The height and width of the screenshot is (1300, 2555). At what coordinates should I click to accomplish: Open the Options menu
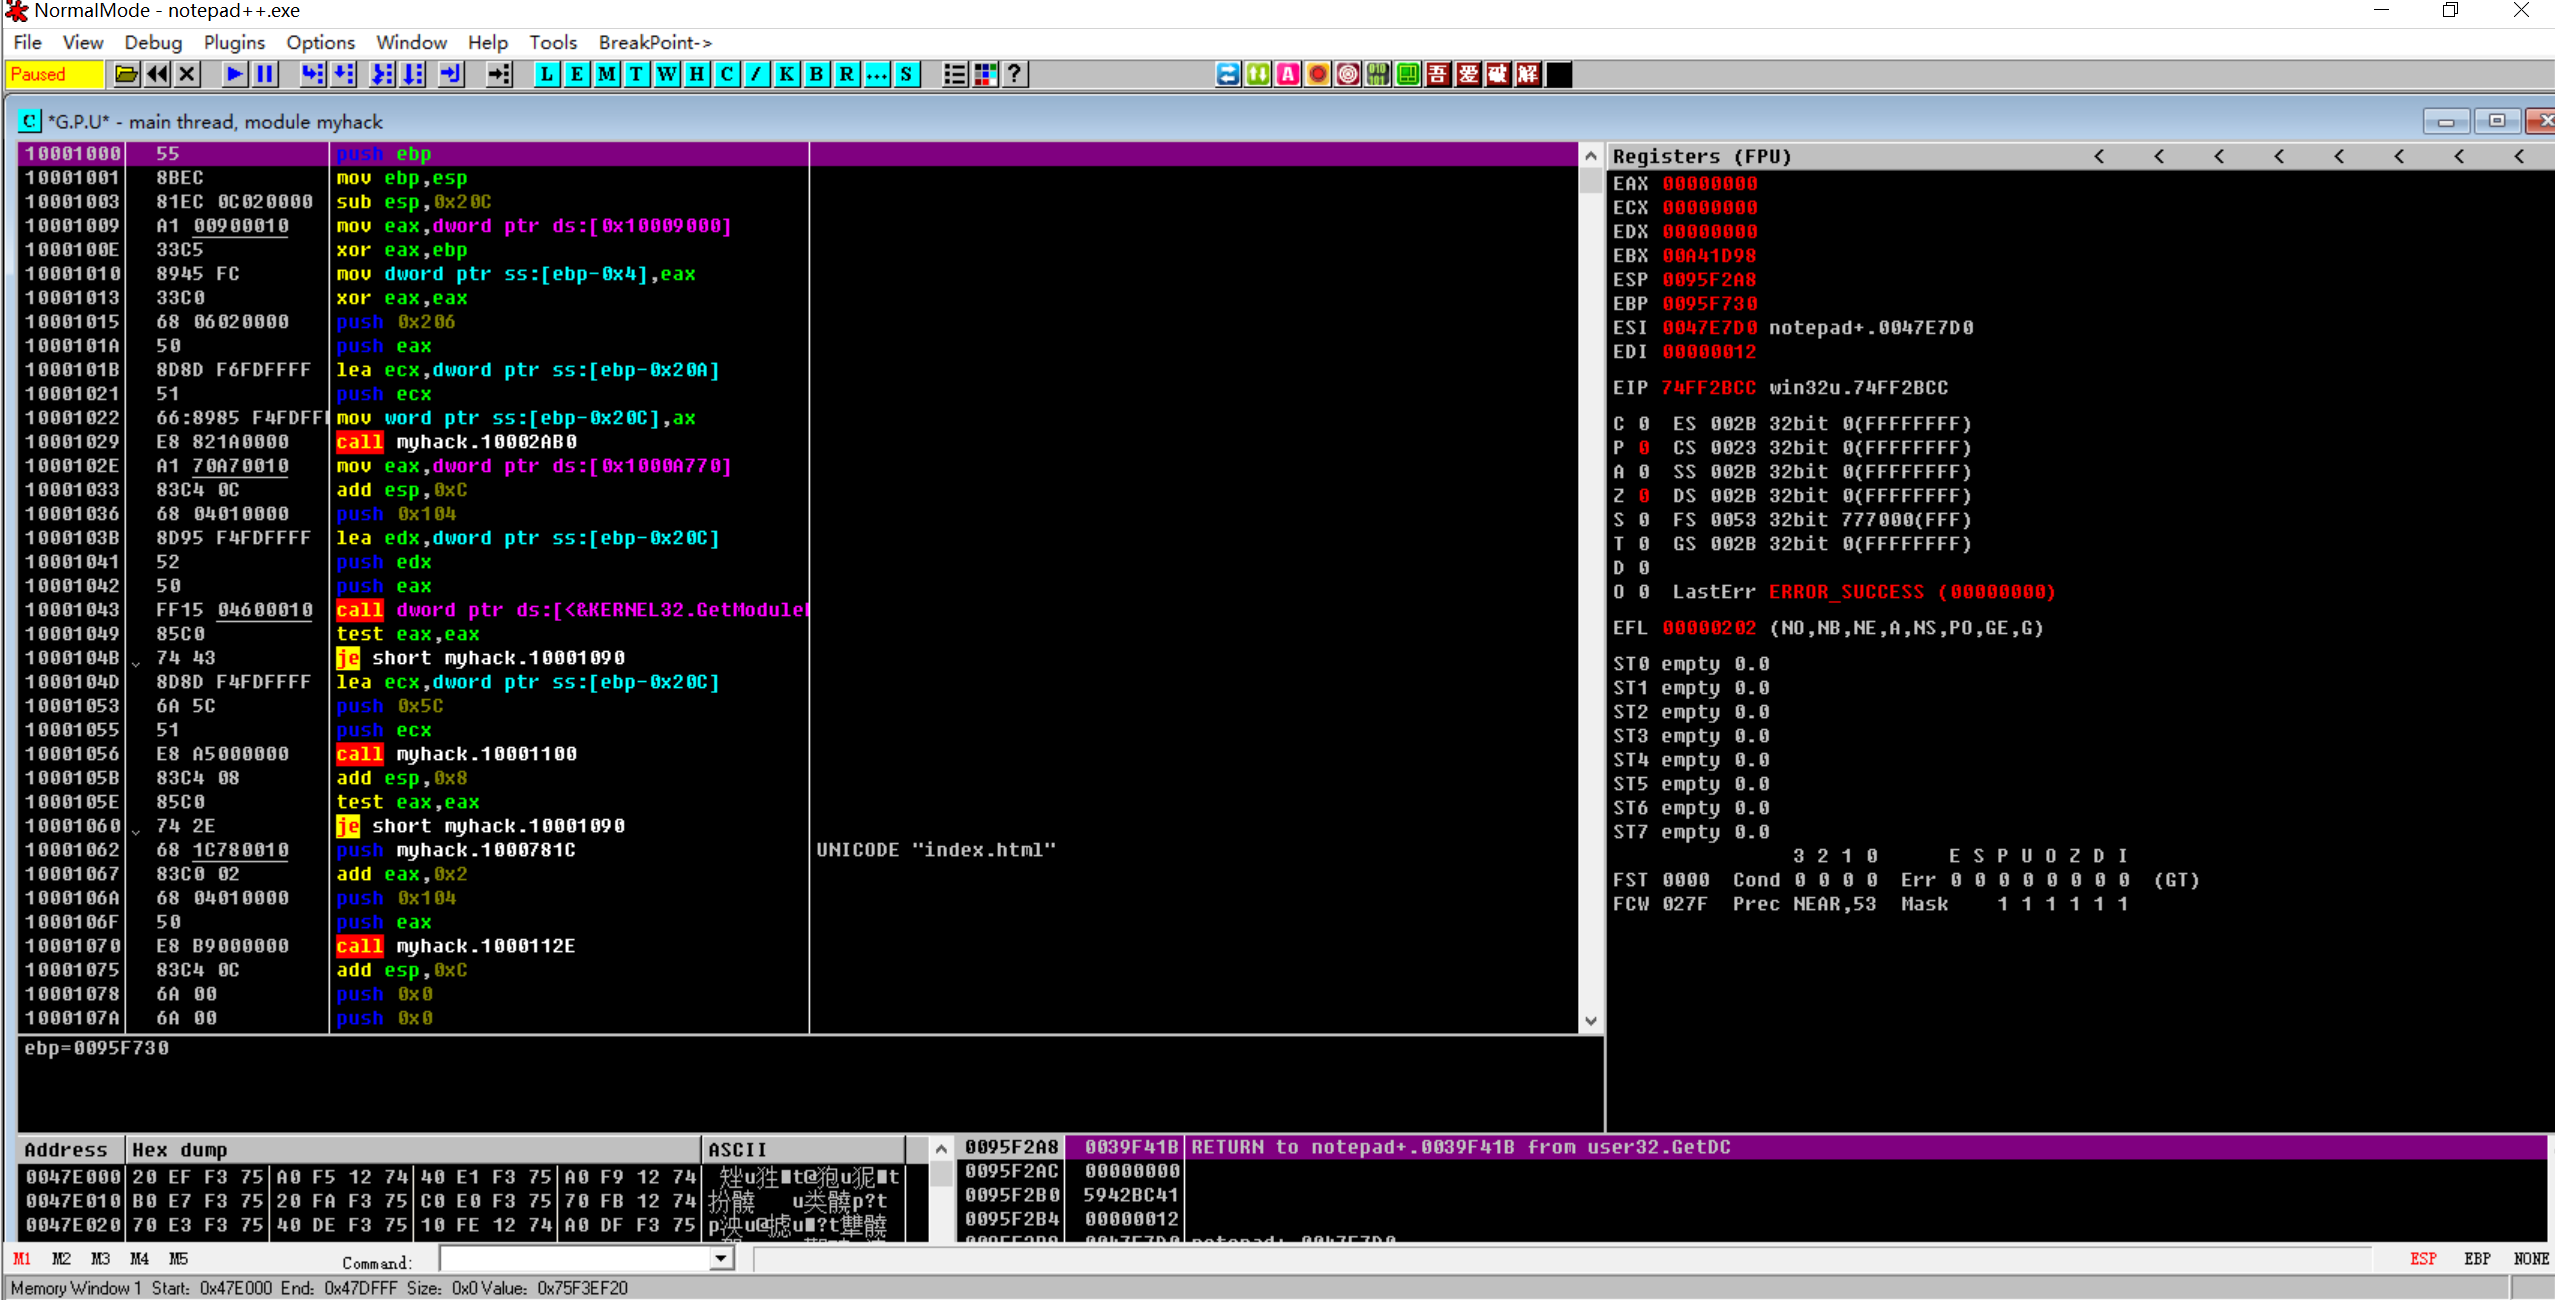(x=320, y=42)
